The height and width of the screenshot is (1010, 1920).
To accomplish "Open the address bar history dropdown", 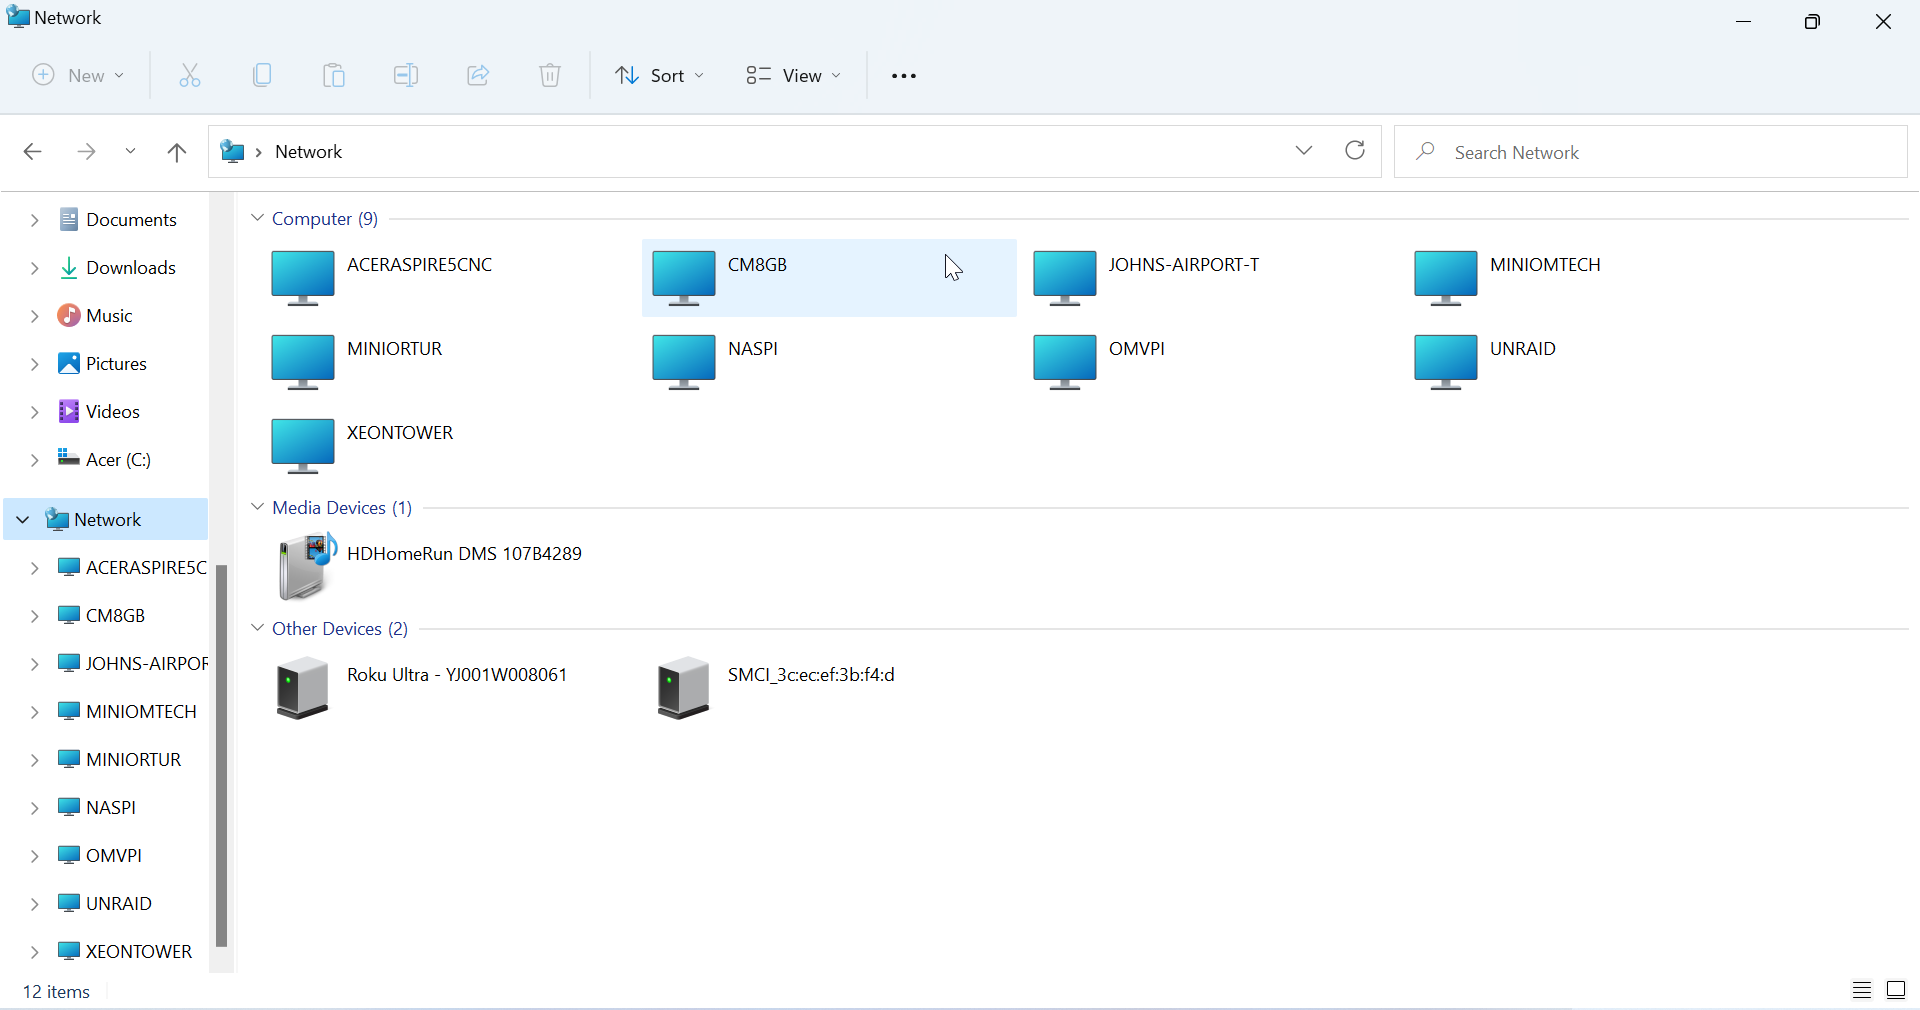I will tap(1303, 151).
